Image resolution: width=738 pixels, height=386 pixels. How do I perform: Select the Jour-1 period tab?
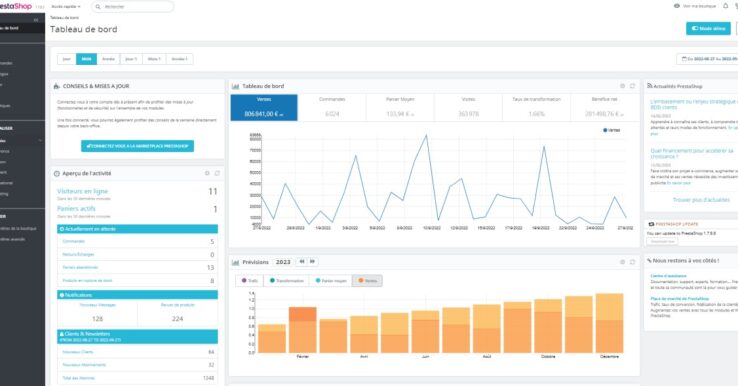tap(131, 59)
